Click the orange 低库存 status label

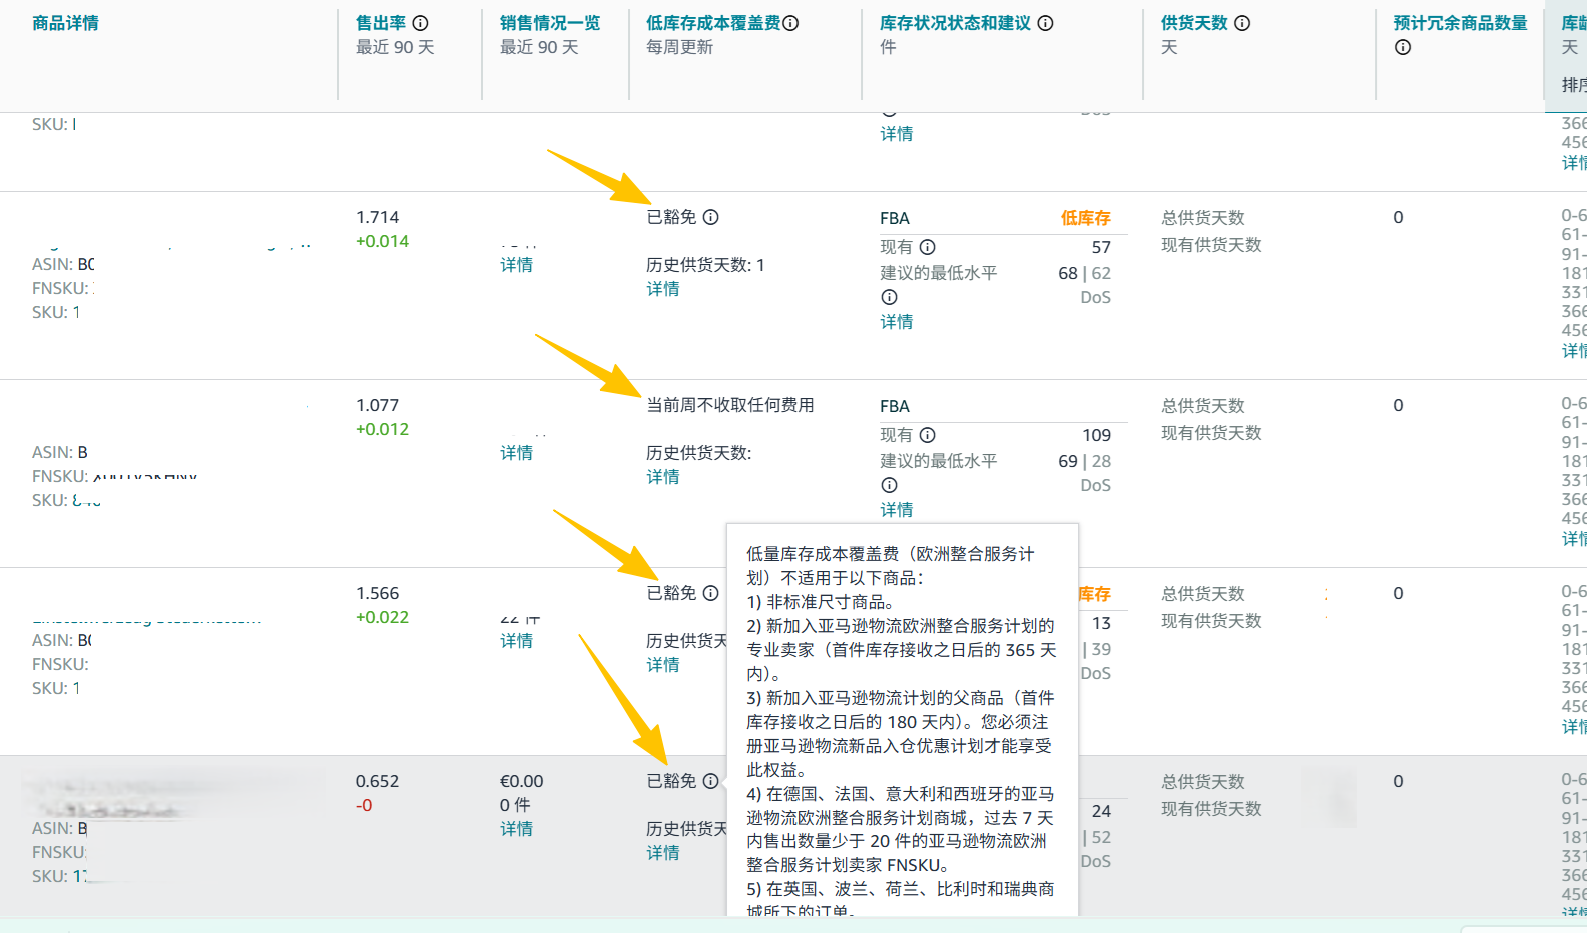point(1085,218)
